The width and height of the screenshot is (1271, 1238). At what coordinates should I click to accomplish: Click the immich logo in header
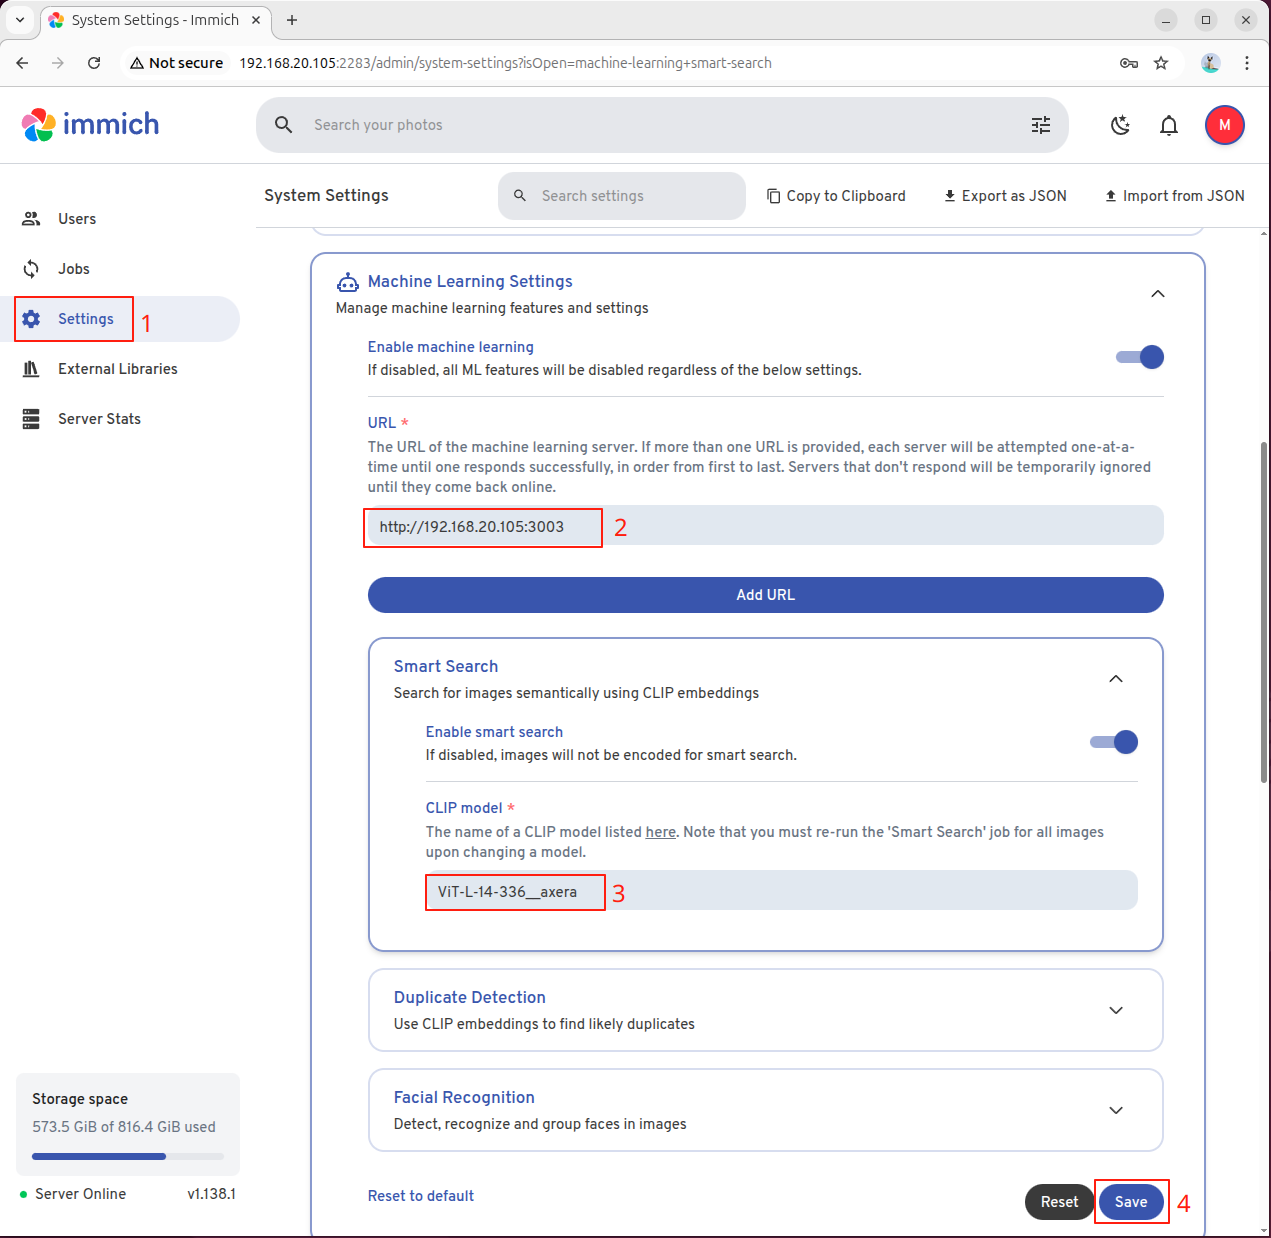tap(91, 125)
